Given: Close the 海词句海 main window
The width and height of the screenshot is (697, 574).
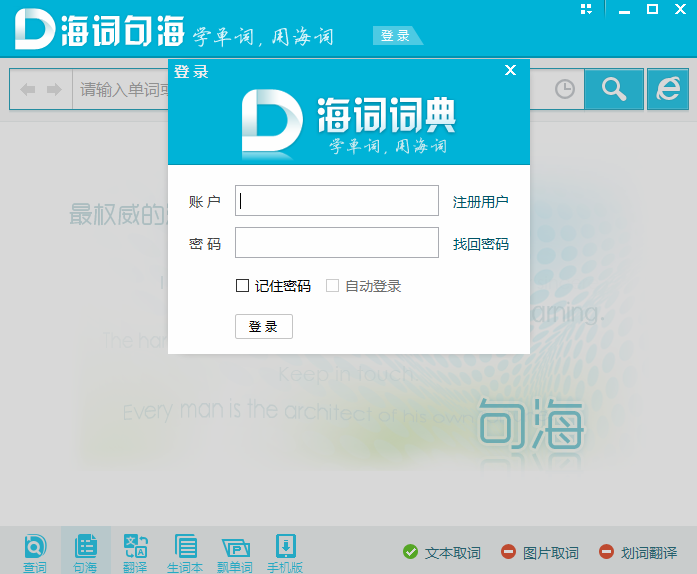Looking at the screenshot, I should click(x=680, y=9).
